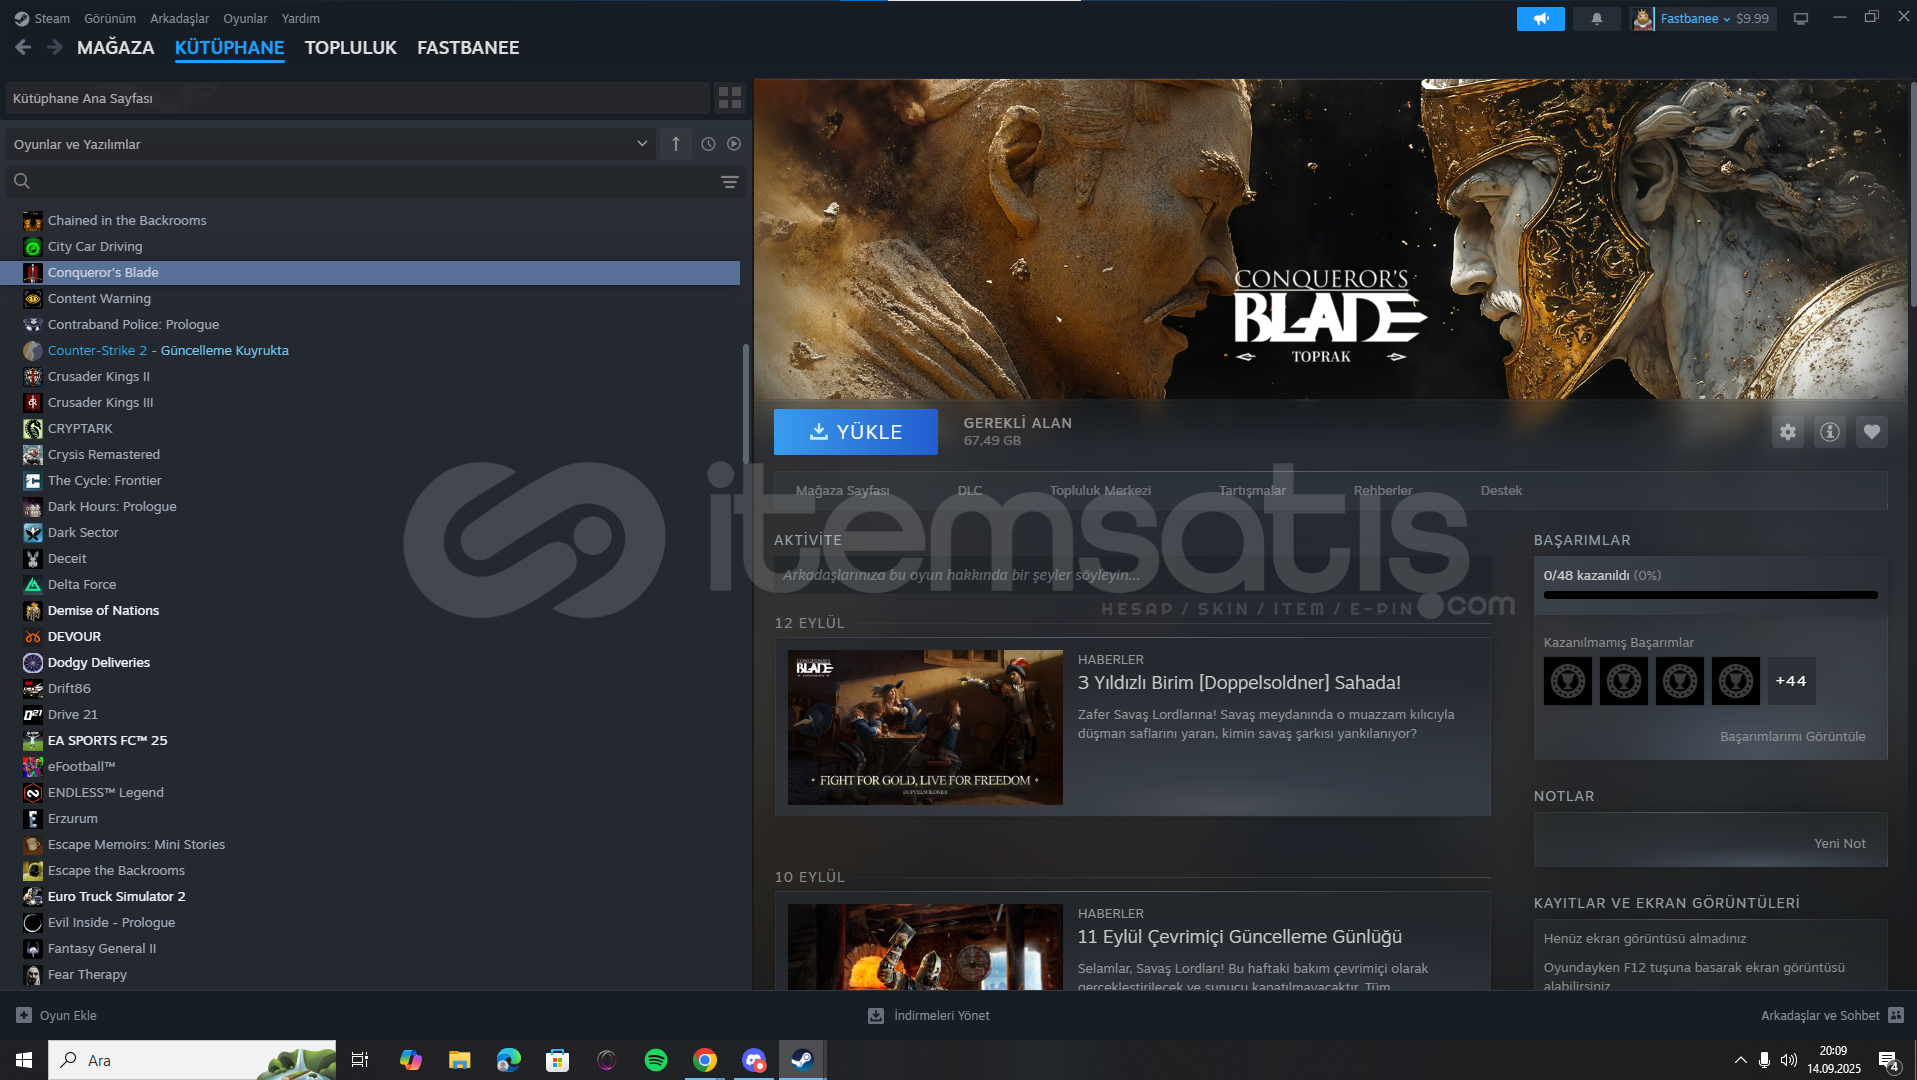Open Windows Start menu
1917x1080 pixels.
(x=24, y=1060)
